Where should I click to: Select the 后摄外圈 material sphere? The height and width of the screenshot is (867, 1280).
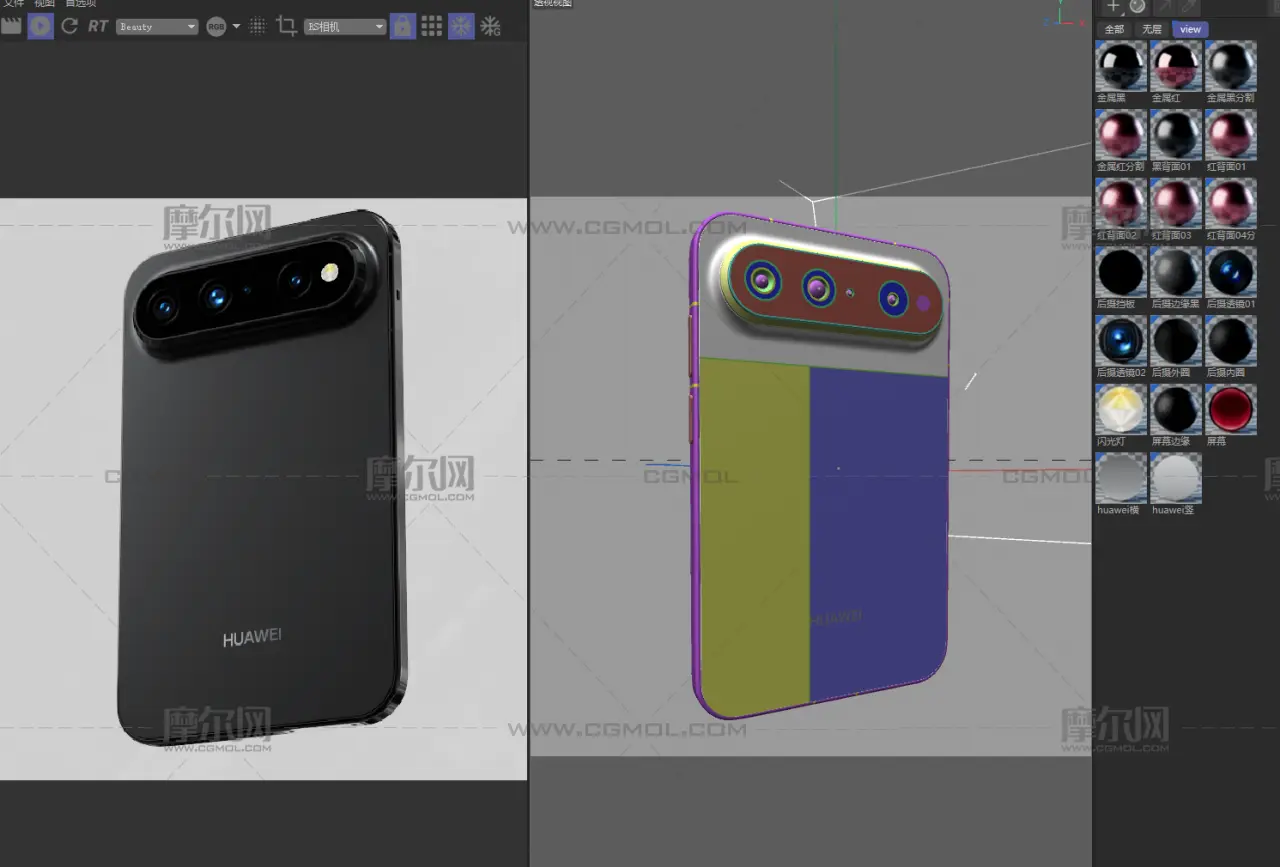(1176, 340)
